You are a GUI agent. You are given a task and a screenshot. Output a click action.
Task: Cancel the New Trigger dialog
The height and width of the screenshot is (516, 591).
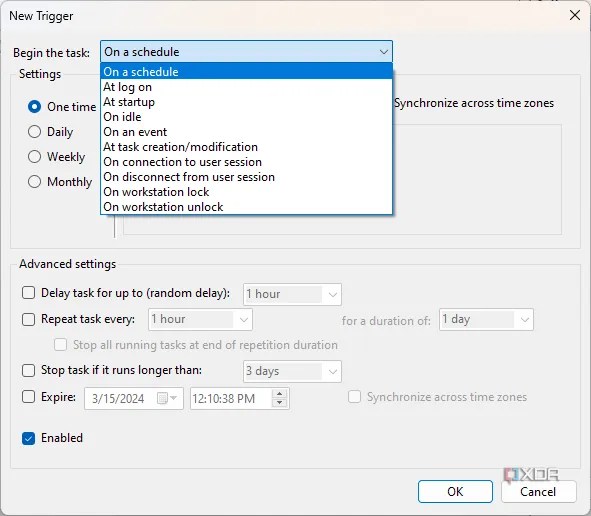point(538,492)
